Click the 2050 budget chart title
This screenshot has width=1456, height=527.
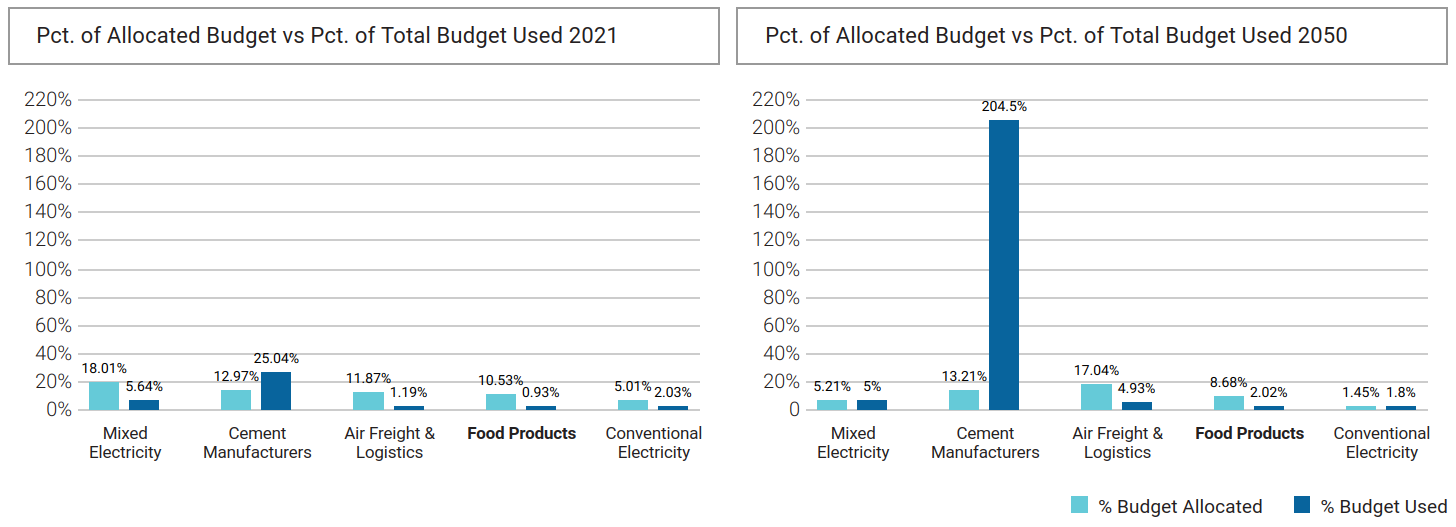[x=1056, y=36]
